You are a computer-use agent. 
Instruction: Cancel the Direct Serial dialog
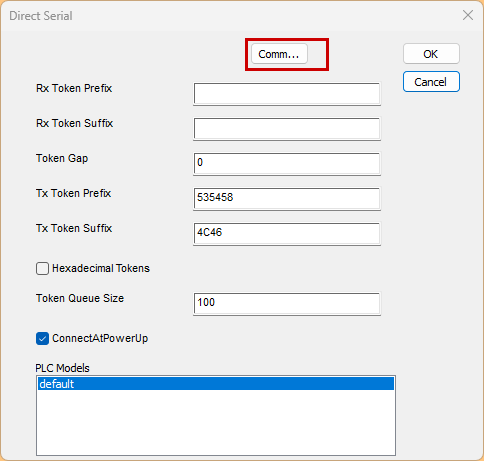[431, 82]
